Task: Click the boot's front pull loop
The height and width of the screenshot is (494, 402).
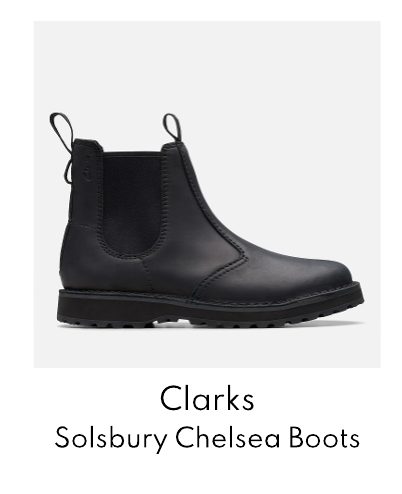Action: tap(172, 128)
